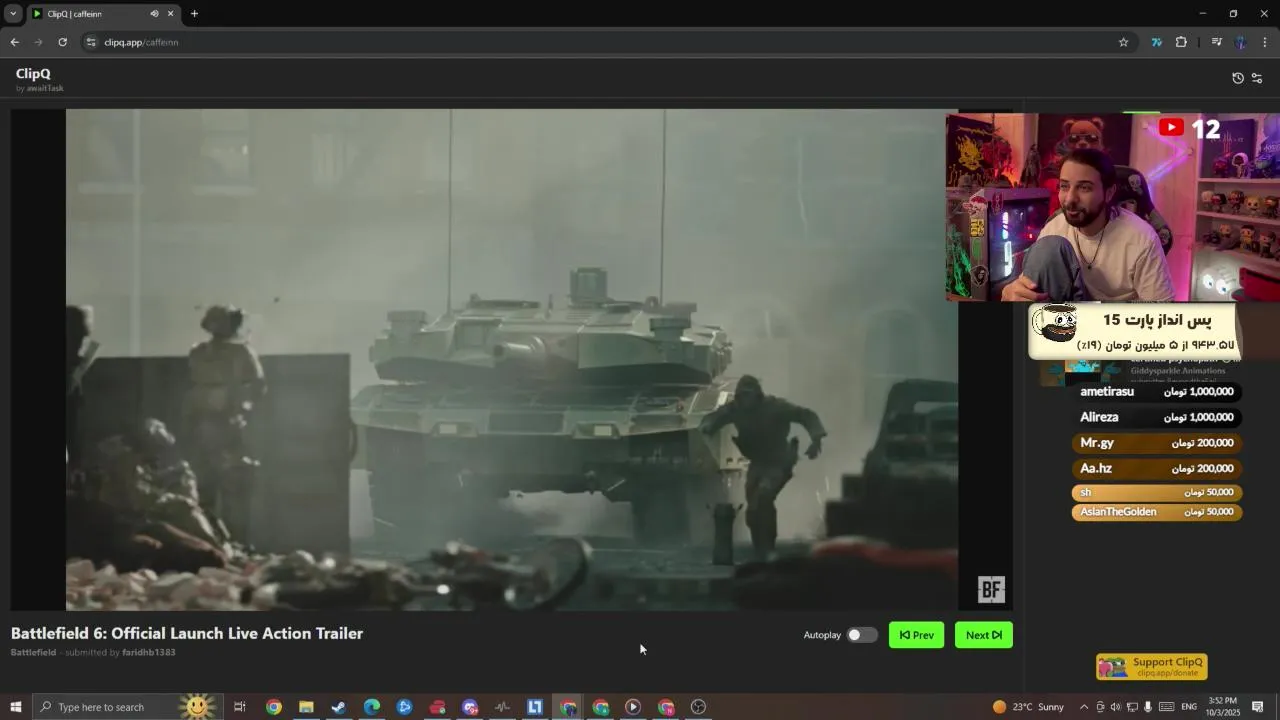
Task: Click the Battlefield channel name label
Action: pyautogui.click(x=33, y=652)
